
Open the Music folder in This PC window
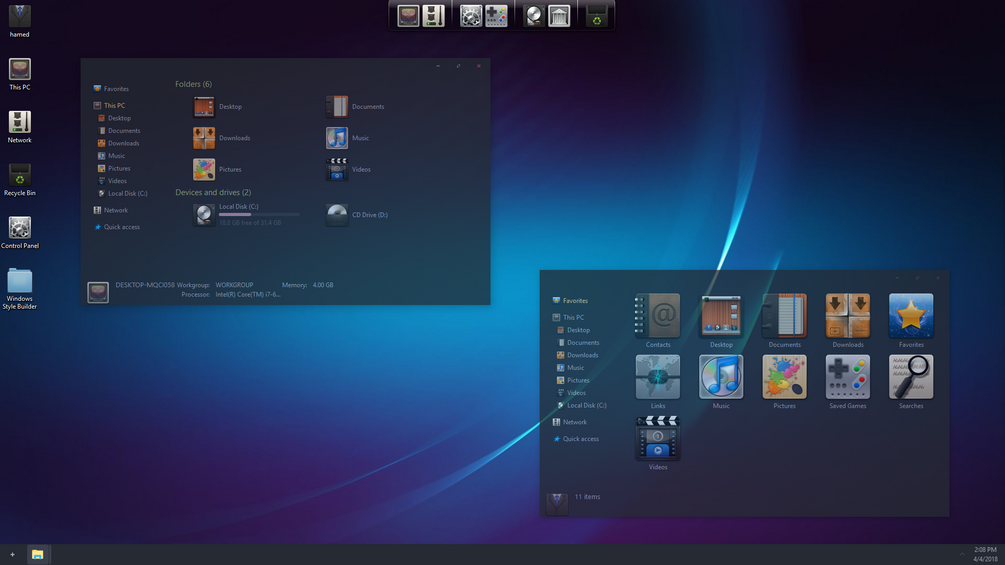(347, 138)
